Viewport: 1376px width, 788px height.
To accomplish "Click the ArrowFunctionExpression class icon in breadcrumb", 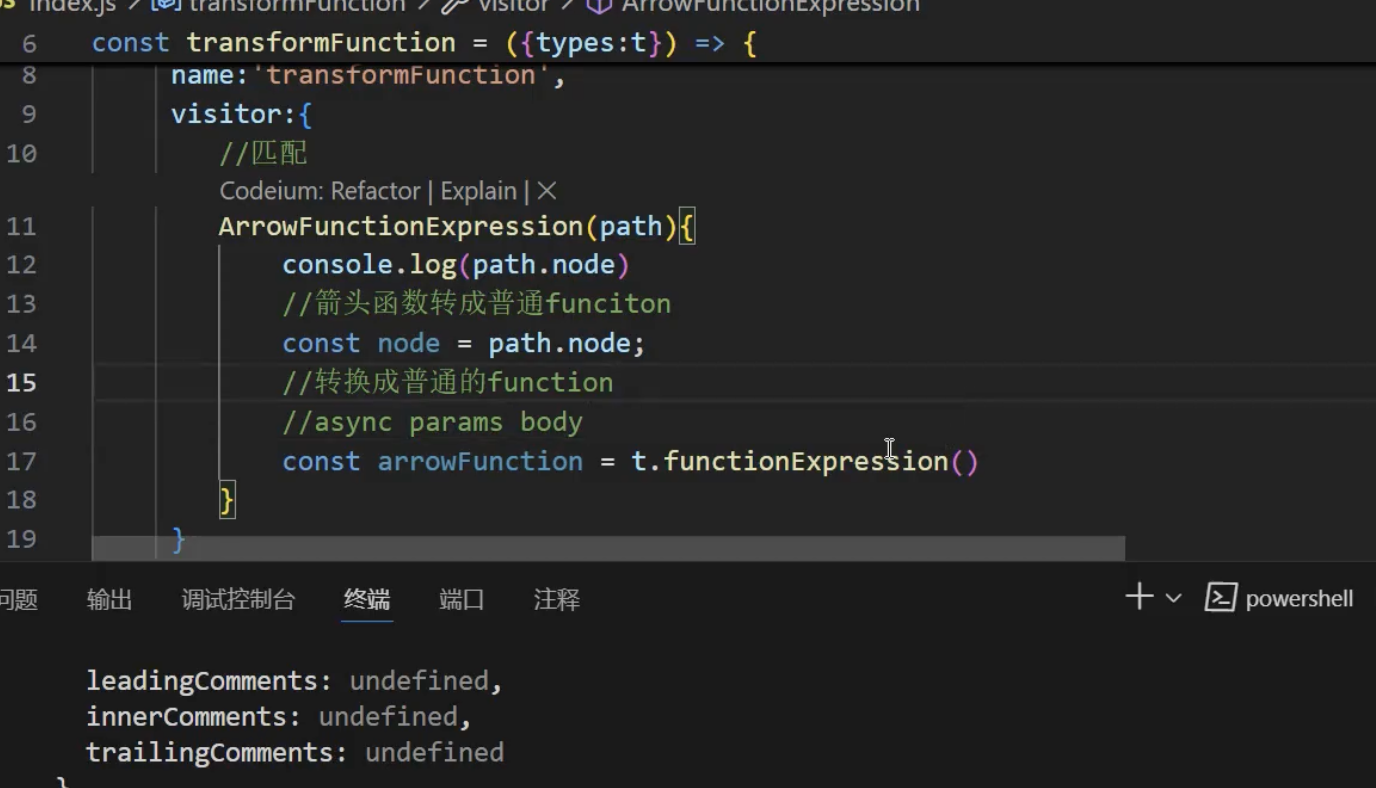I will click(598, 7).
